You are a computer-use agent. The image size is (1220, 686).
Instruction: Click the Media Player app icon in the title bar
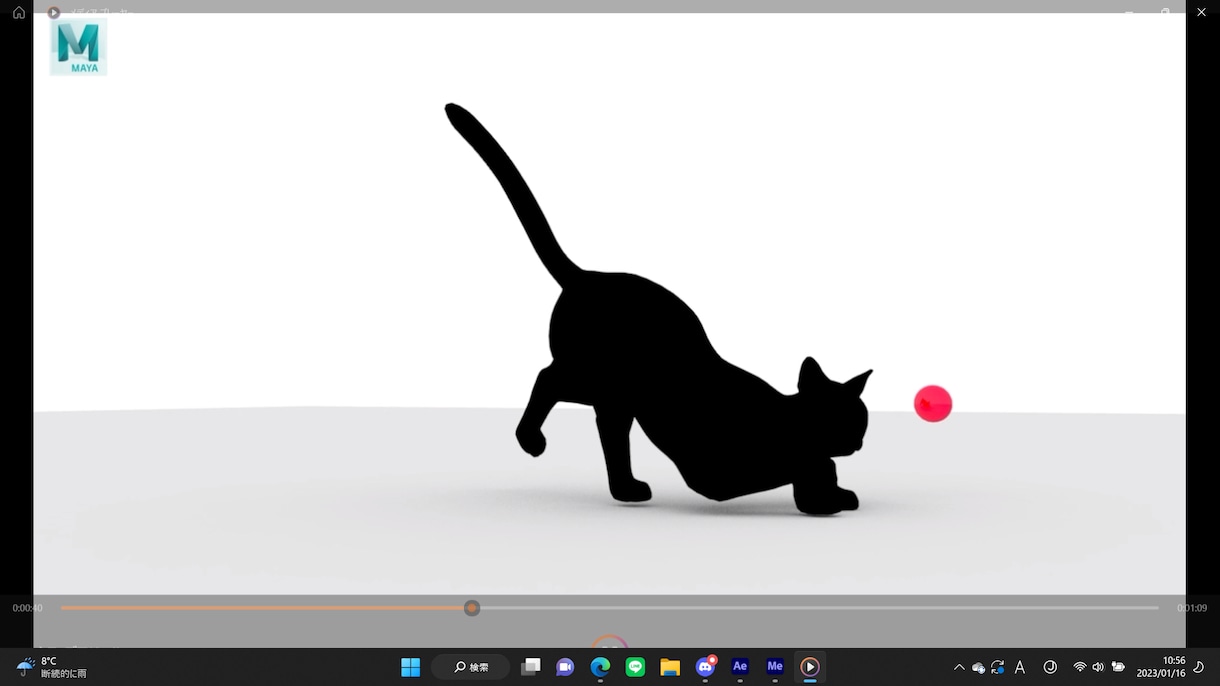tap(54, 13)
